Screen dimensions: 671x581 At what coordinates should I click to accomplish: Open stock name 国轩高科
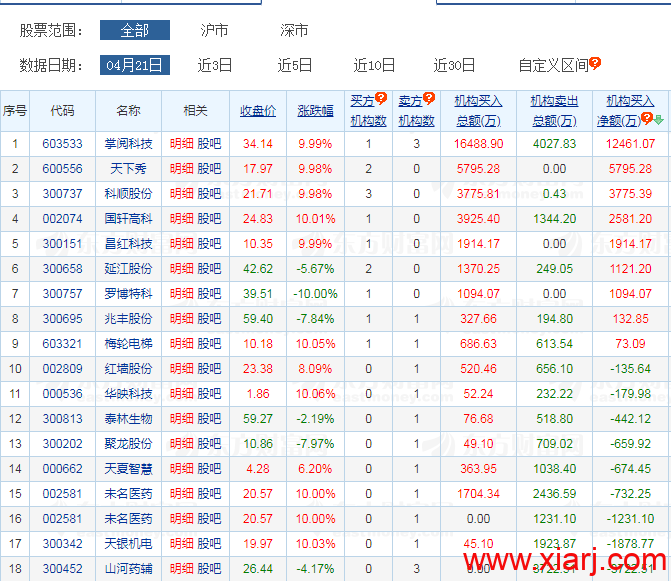[x=128, y=219]
